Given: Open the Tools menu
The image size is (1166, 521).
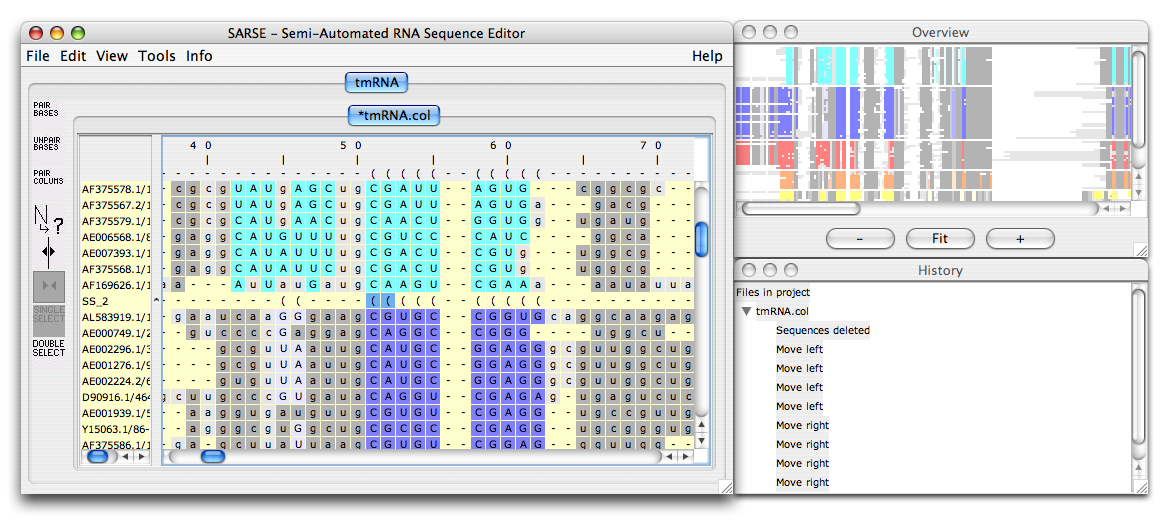Looking at the screenshot, I should point(156,56).
